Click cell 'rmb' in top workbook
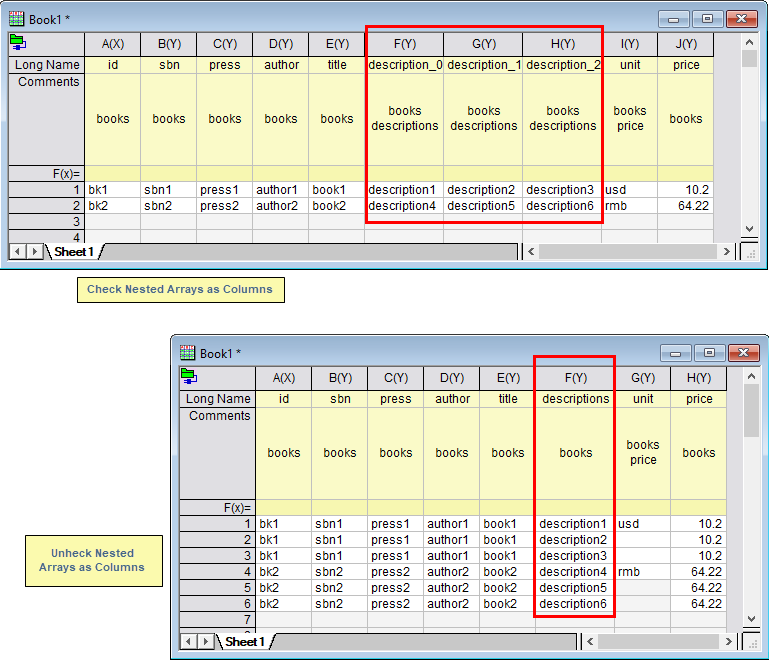769x661 pixels. [x=630, y=205]
